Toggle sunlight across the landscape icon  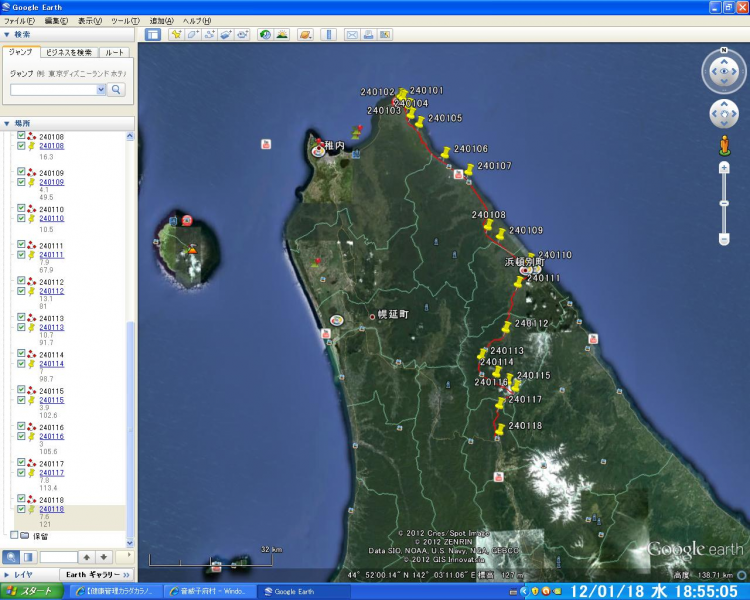tap(282, 34)
